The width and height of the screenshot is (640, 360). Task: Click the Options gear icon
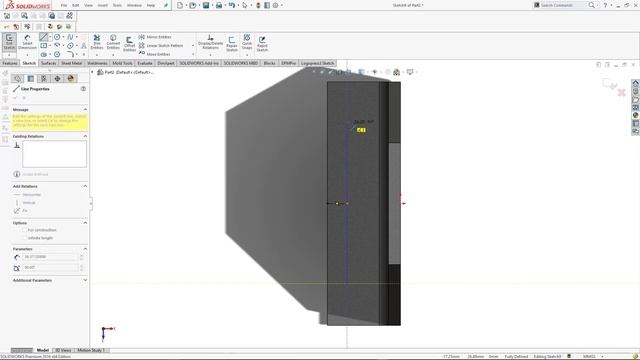(276, 5)
